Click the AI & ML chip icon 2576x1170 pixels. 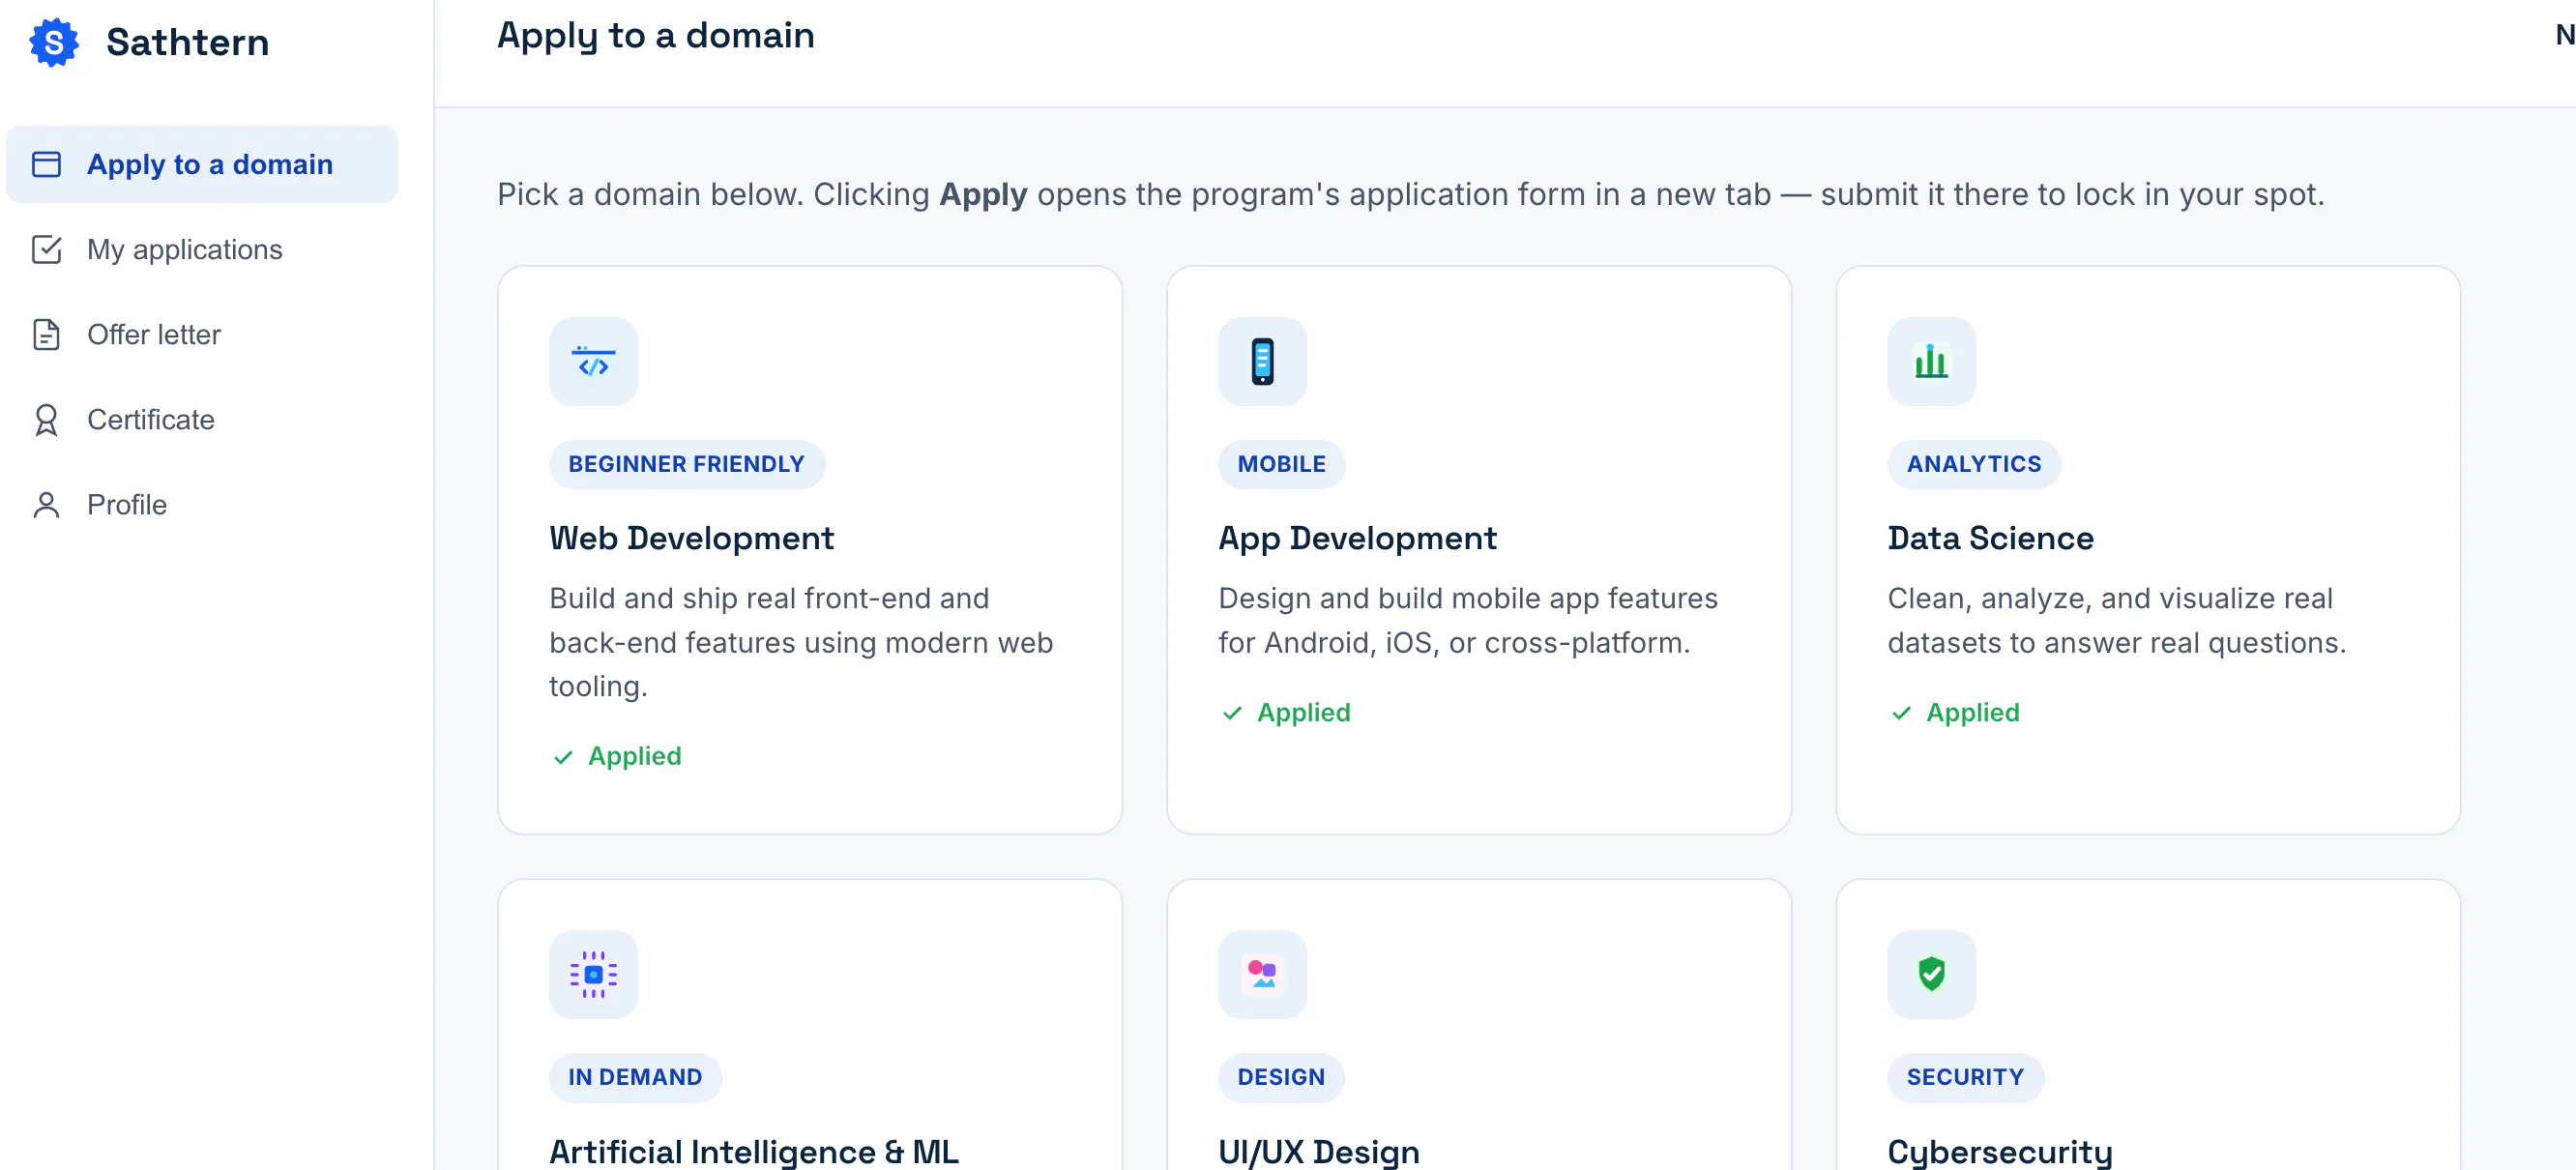click(593, 974)
